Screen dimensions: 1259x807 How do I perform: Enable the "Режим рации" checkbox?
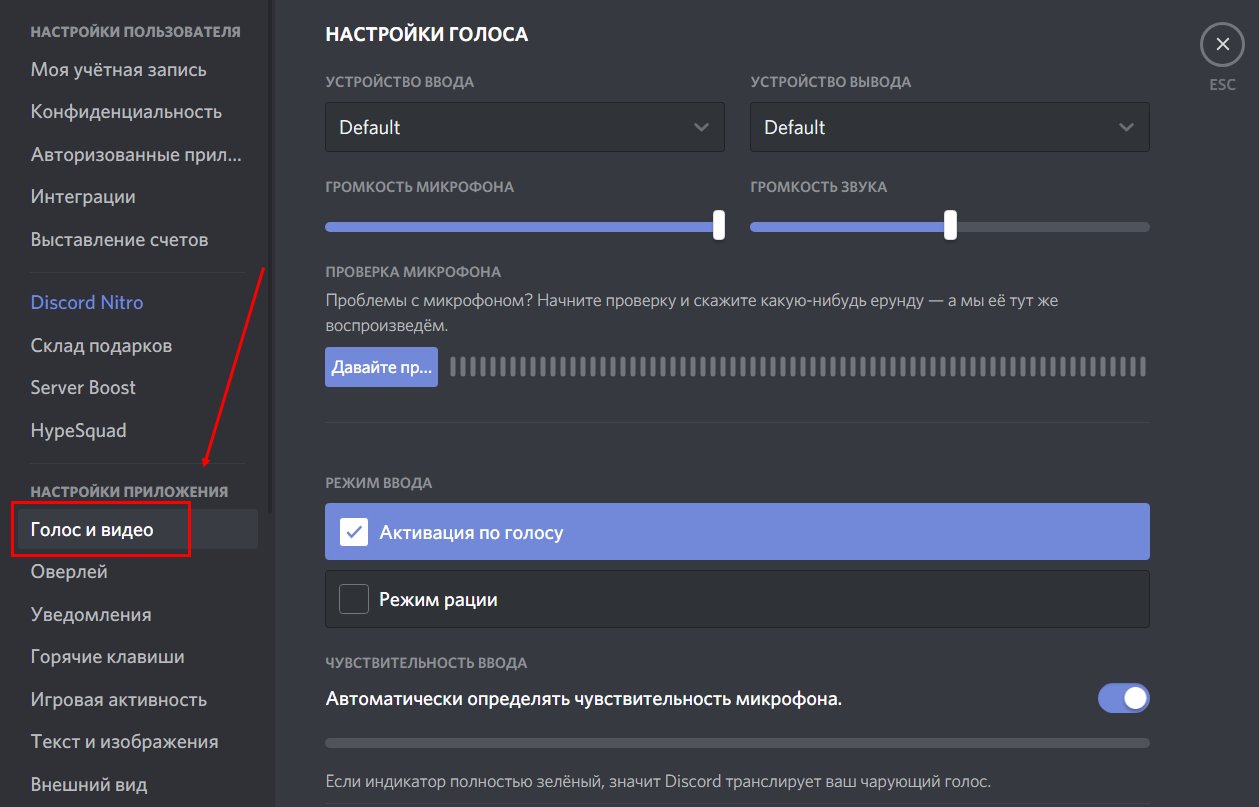[x=354, y=600]
